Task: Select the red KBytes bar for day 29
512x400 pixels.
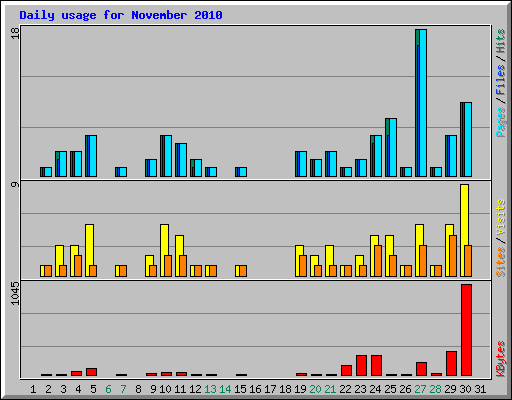Action: pyautogui.click(x=451, y=364)
